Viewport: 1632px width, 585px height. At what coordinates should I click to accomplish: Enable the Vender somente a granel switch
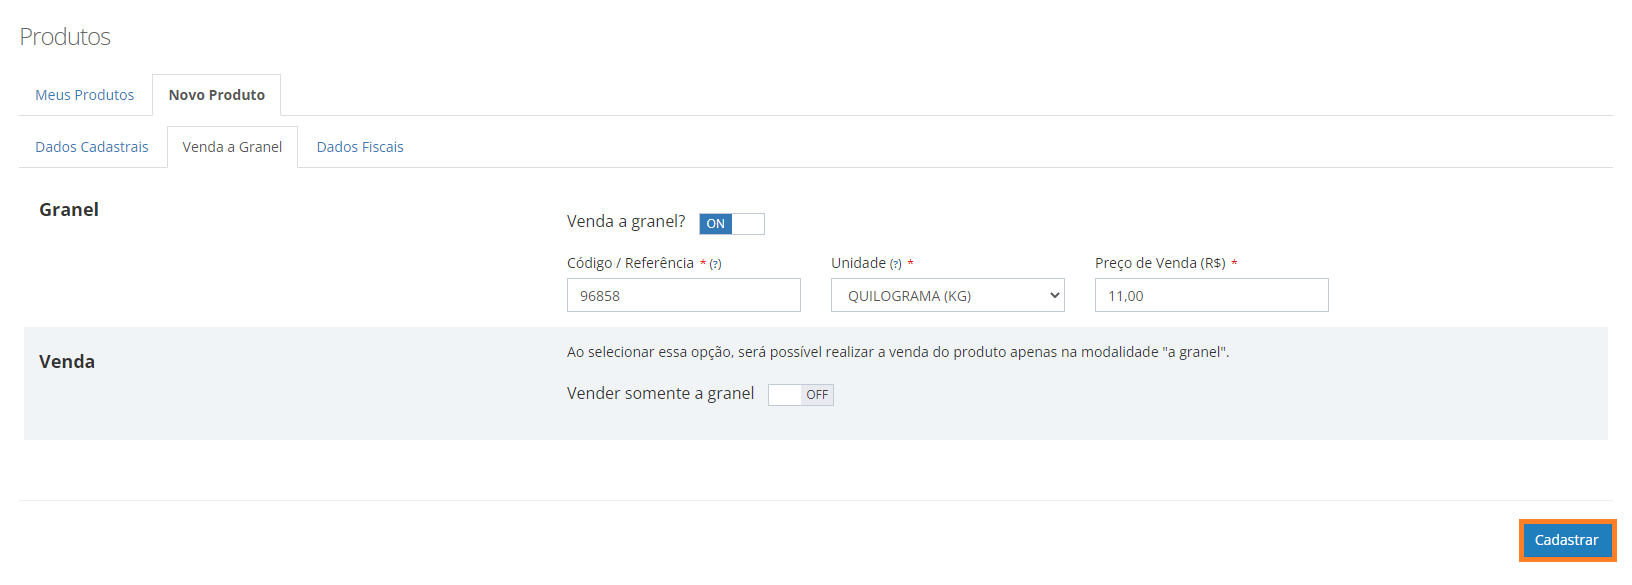(x=801, y=395)
